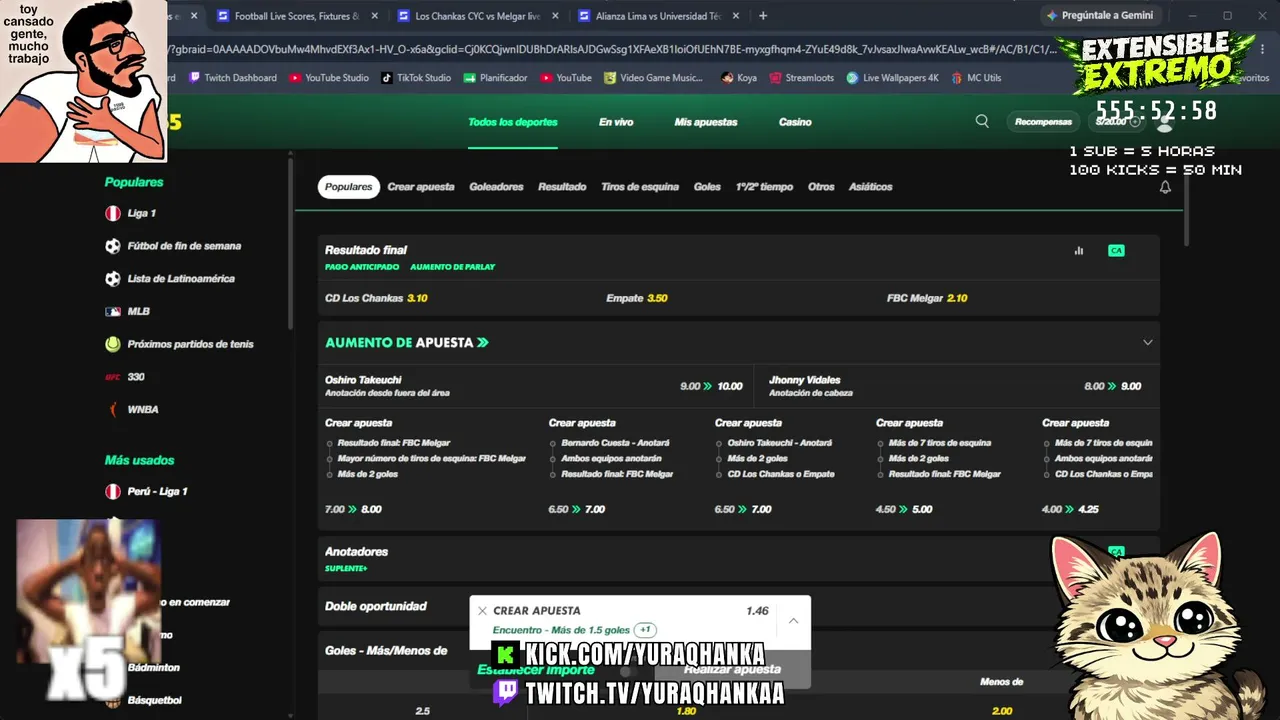Click the Peru flag icon beside Liga 1
The width and height of the screenshot is (1280, 720).
[x=113, y=213]
